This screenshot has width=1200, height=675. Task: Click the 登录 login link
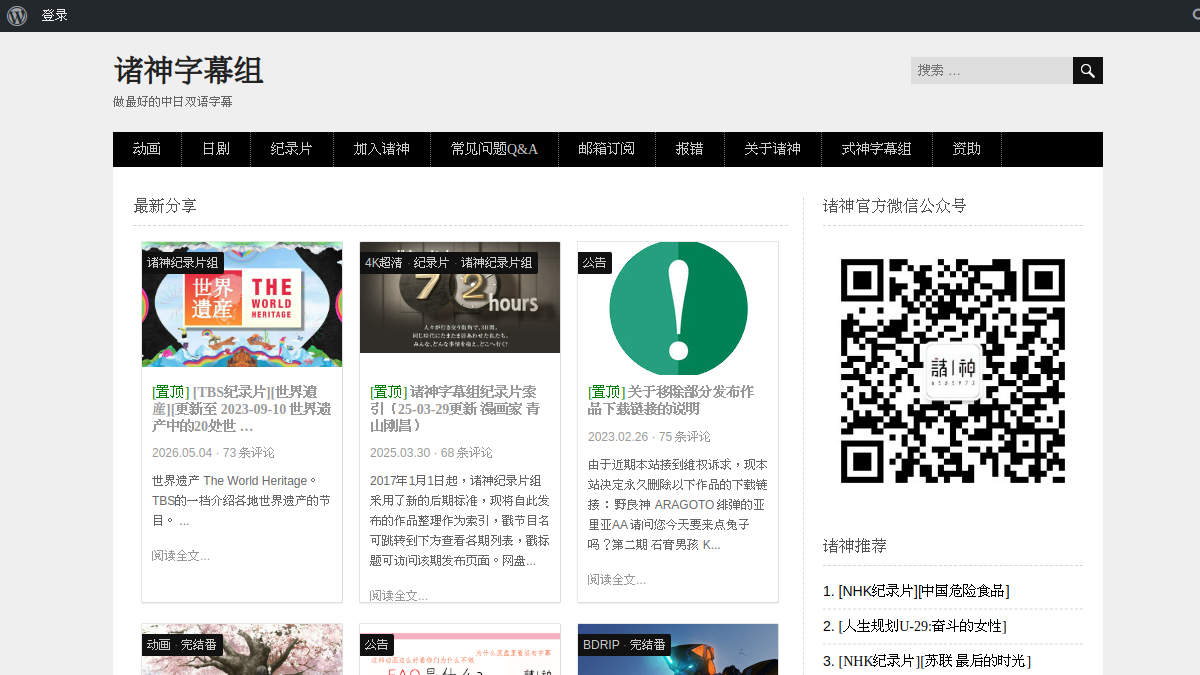[55, 16]
